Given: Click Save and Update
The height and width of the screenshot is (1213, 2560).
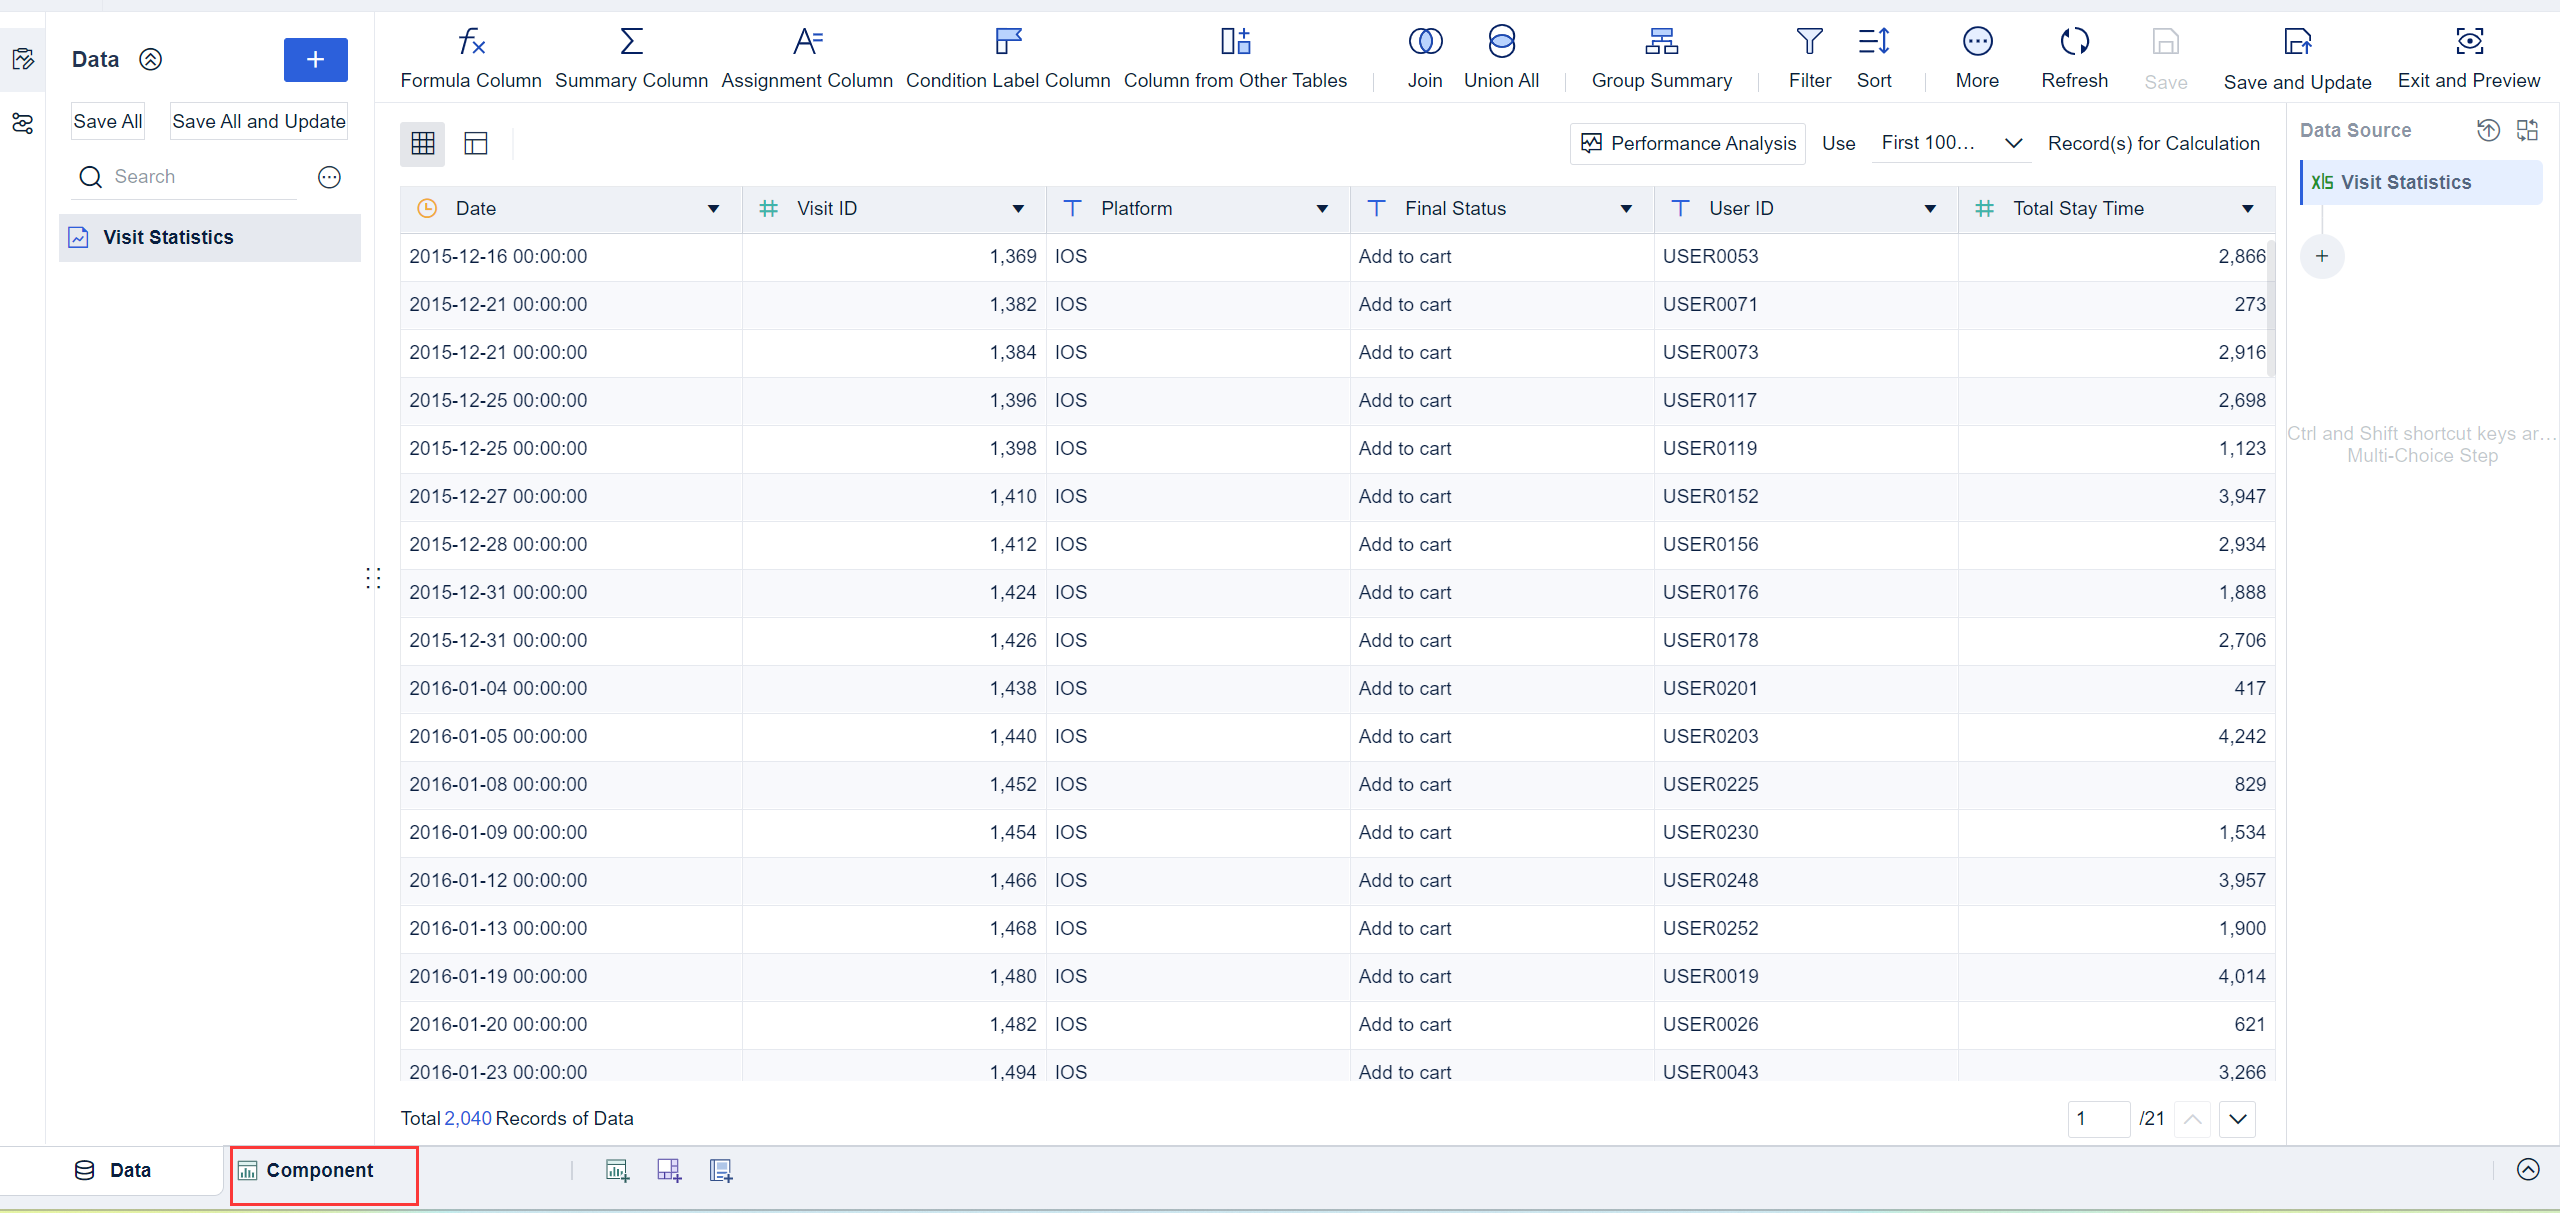Looking at the screenshot, I should pos(2297,58).
